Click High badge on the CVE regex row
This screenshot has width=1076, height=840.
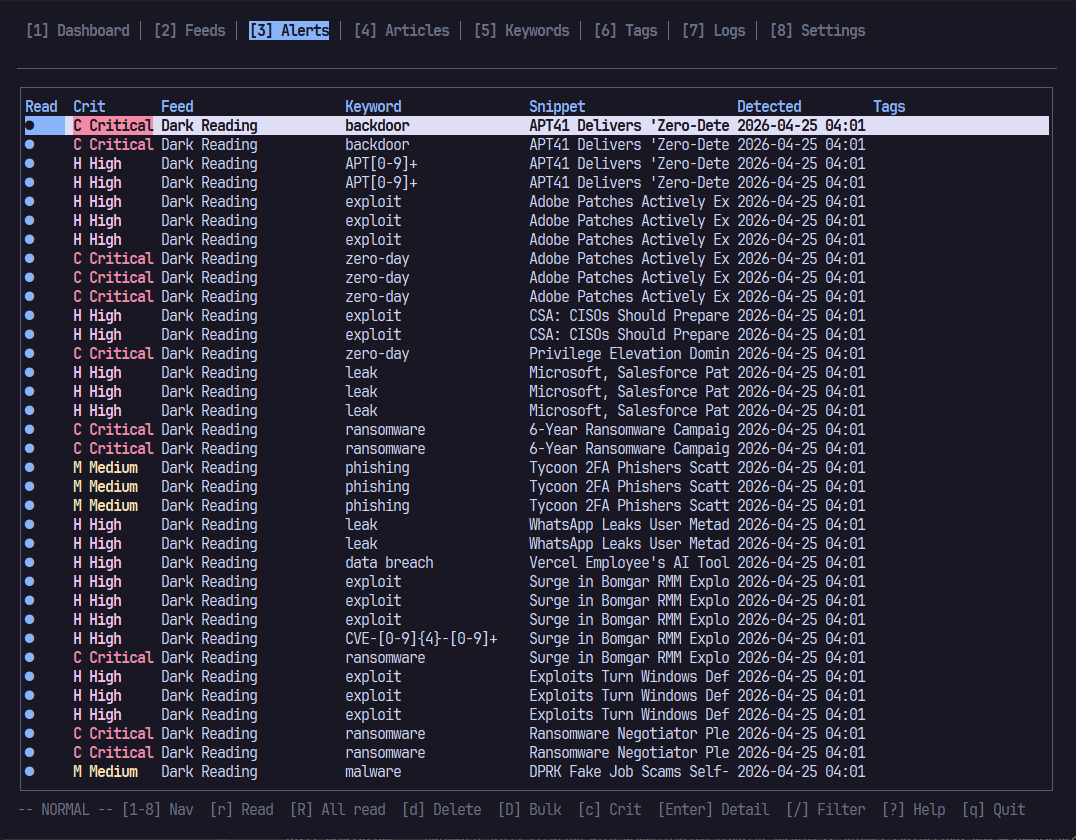(97, 638)
